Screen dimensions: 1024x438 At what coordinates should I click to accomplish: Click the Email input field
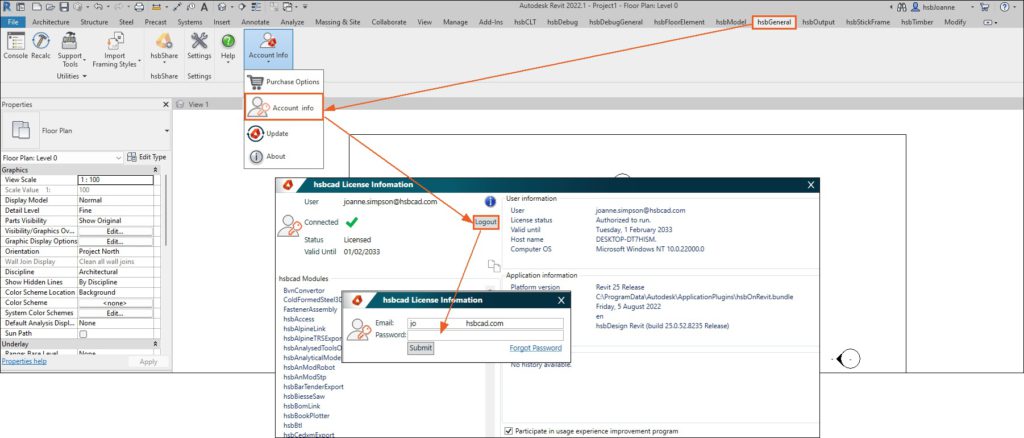click(485, 323)
